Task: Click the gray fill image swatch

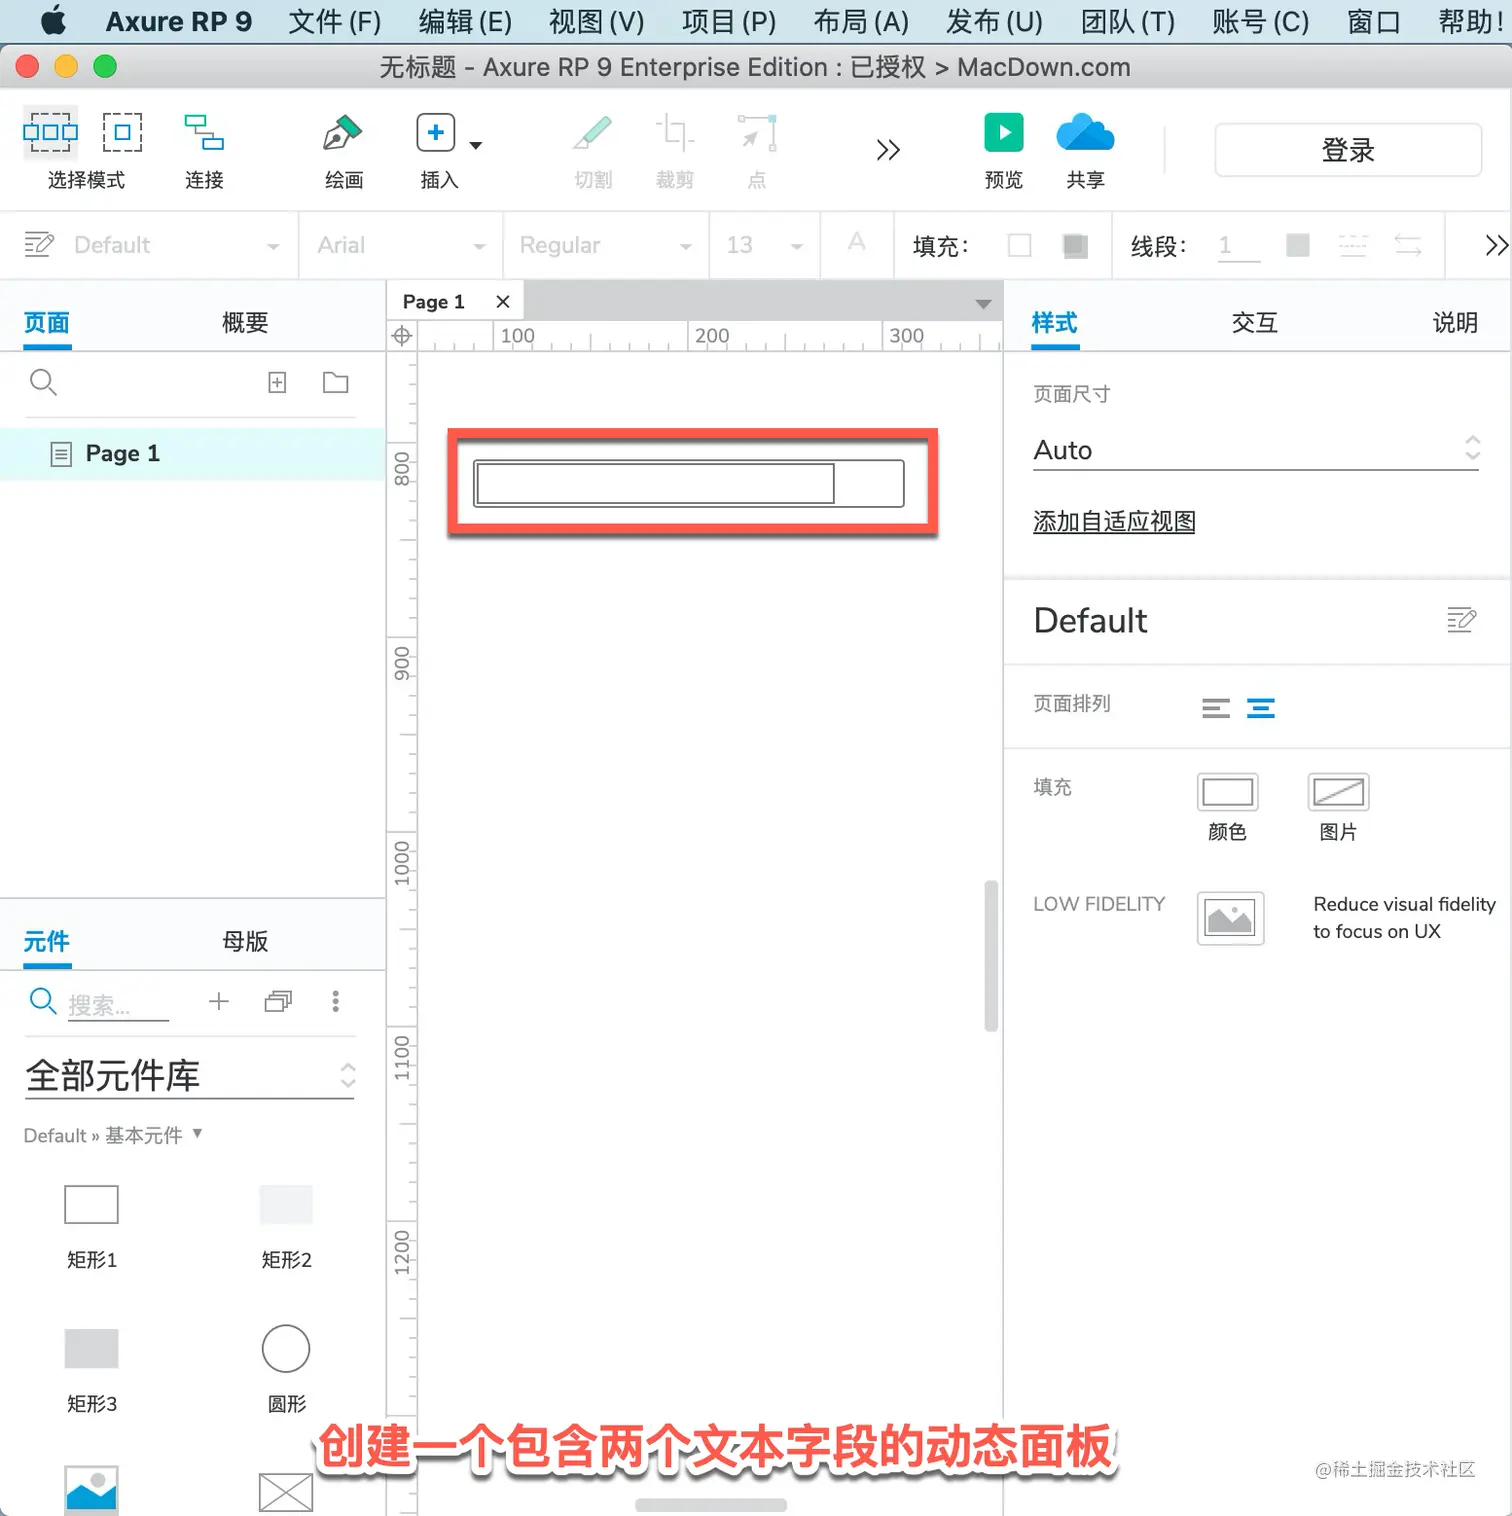Action: click(x=1075, y=245)
